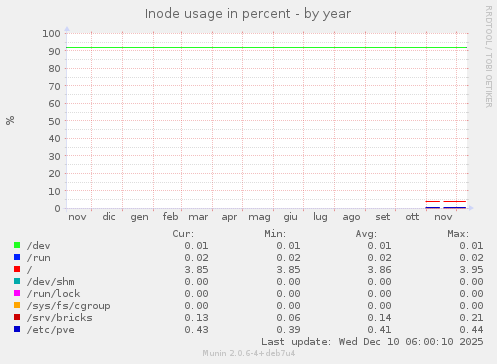Click the x-axis month label 'ago'
497x364 pixels.
(351, 217)
